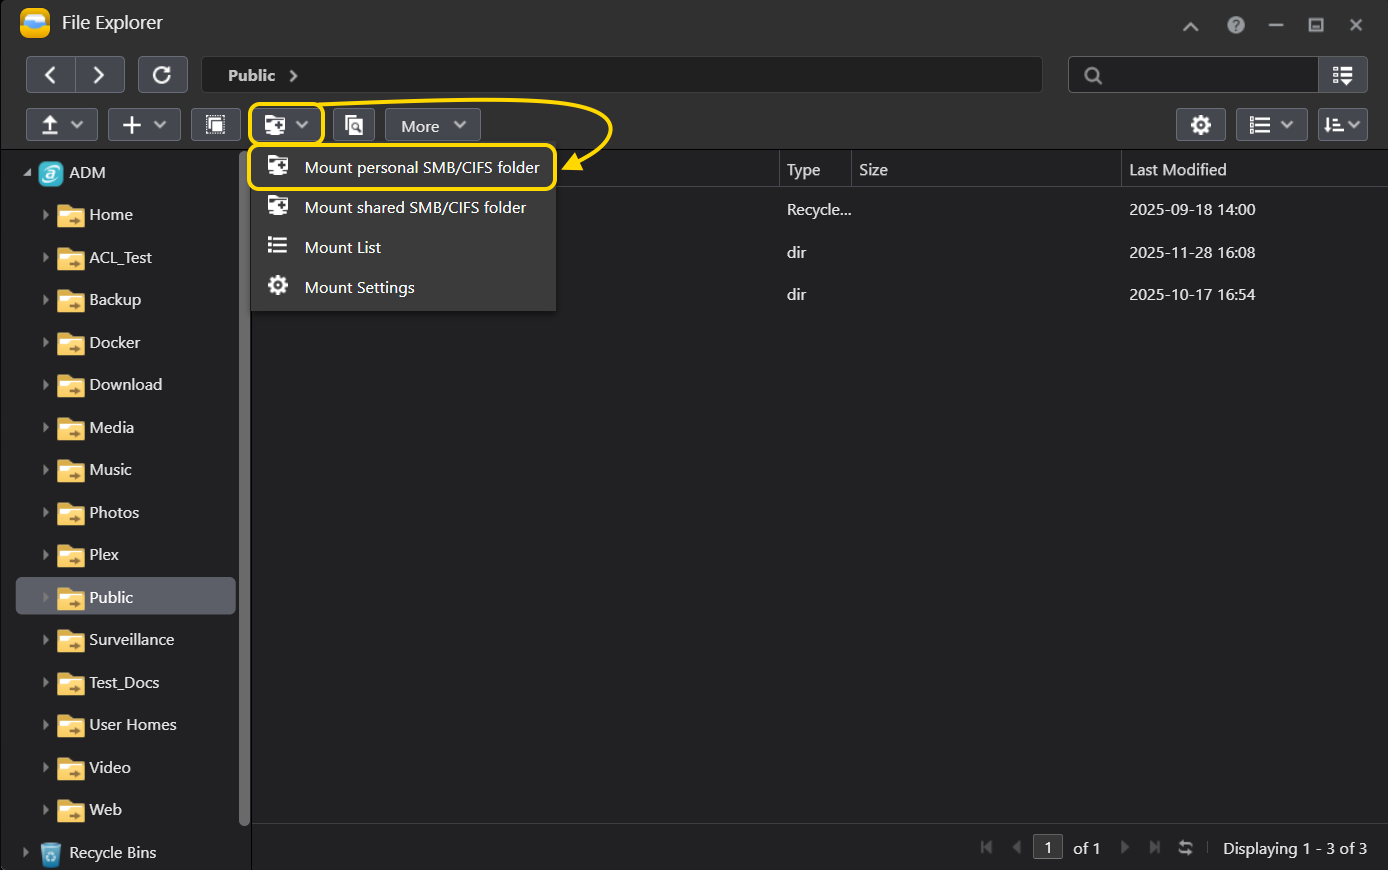This screenshot has width=1388, height=870.
Task: Click the More button
Action: pyautogui.click(x=432, y=126)
